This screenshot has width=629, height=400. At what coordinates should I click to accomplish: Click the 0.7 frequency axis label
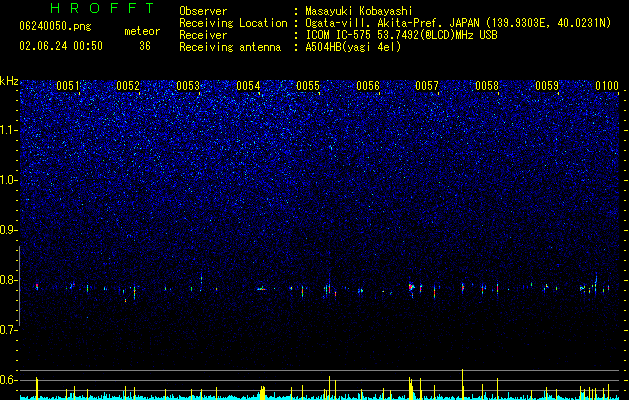[9, 330]
